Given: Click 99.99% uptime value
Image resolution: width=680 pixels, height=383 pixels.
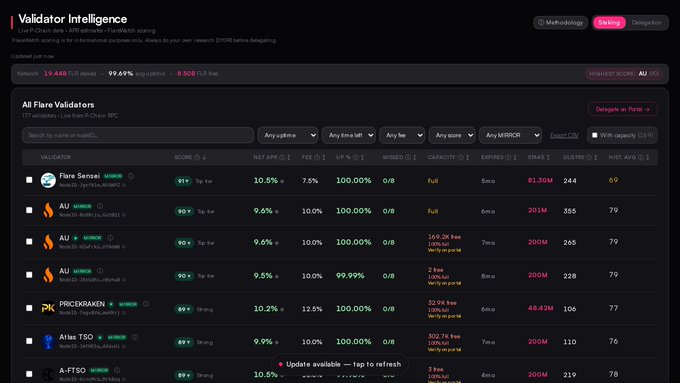Looking at the screenshot, I should coord(350,275).
